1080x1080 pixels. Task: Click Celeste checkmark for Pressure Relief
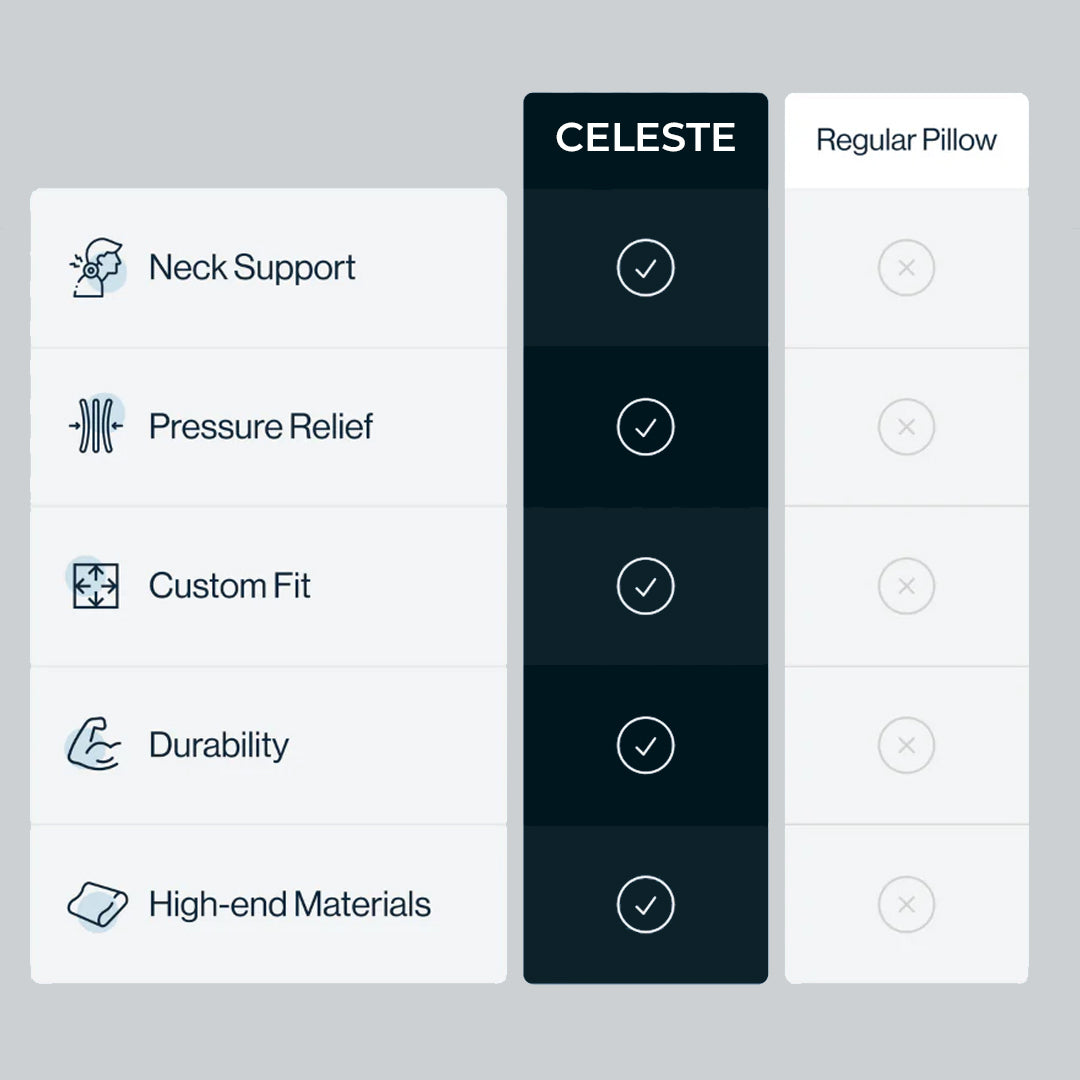[646, 427]
